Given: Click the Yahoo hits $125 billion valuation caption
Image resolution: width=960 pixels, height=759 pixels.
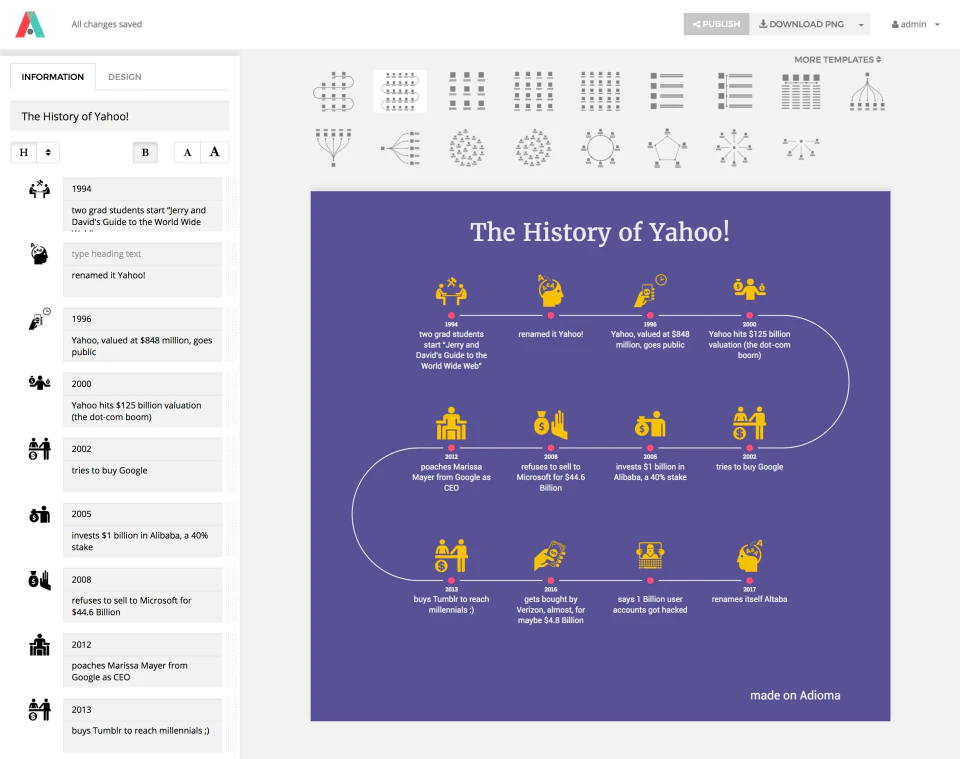Looking at the screenshot, I should 749,345.
